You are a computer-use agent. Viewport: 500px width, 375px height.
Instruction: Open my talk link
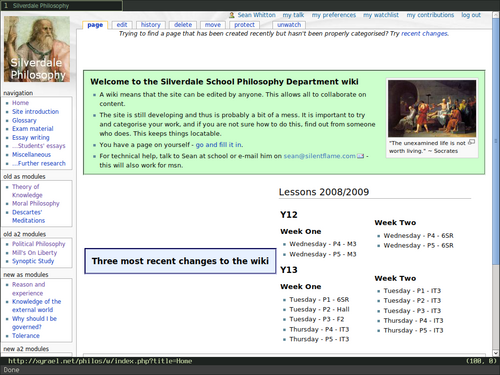[293, 15]
